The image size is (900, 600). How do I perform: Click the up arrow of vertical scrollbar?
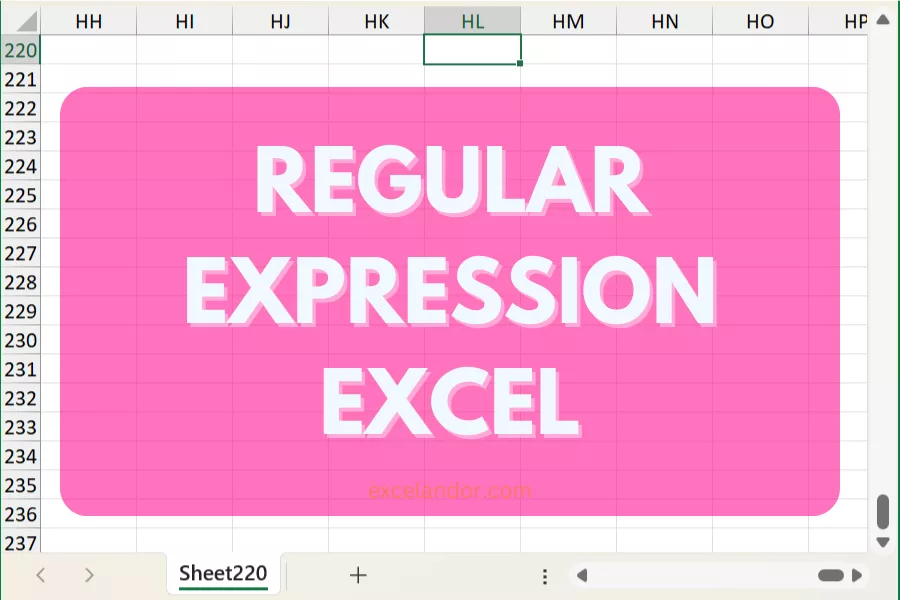883,19
